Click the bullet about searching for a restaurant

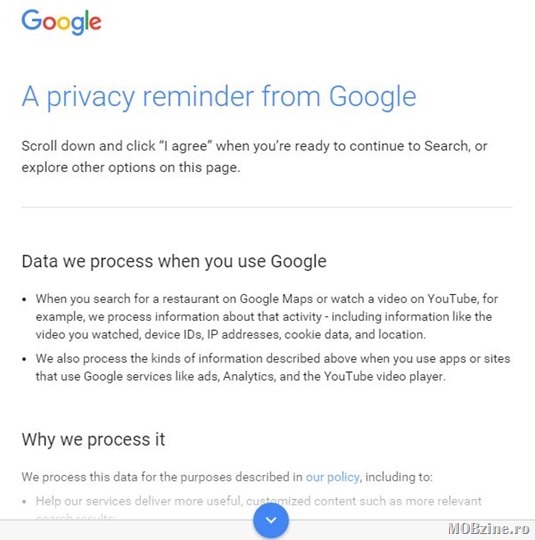(267, 316)
